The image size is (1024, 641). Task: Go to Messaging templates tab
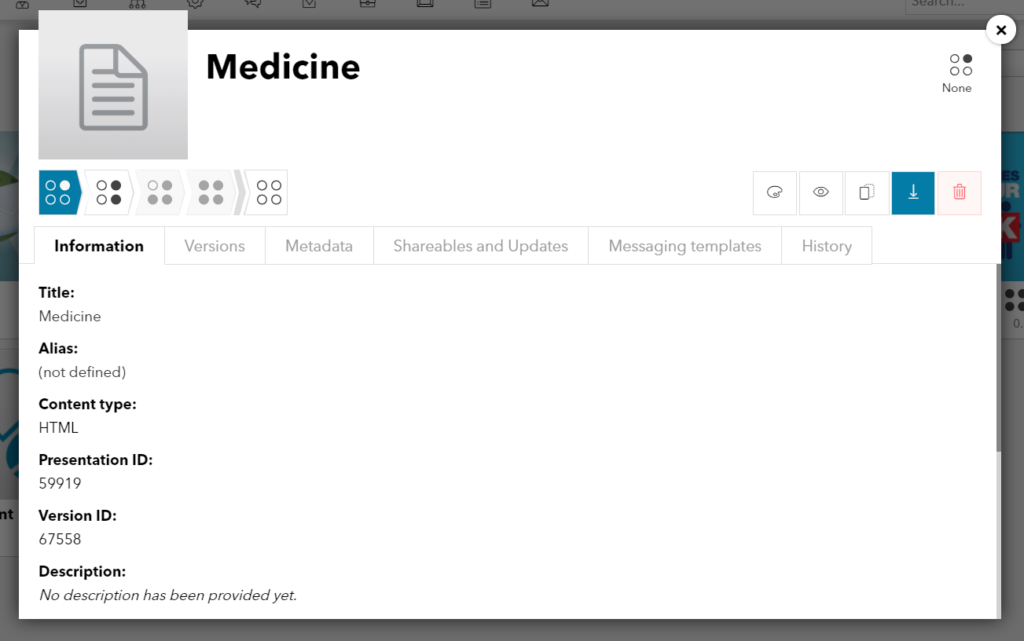pos(684,246)
